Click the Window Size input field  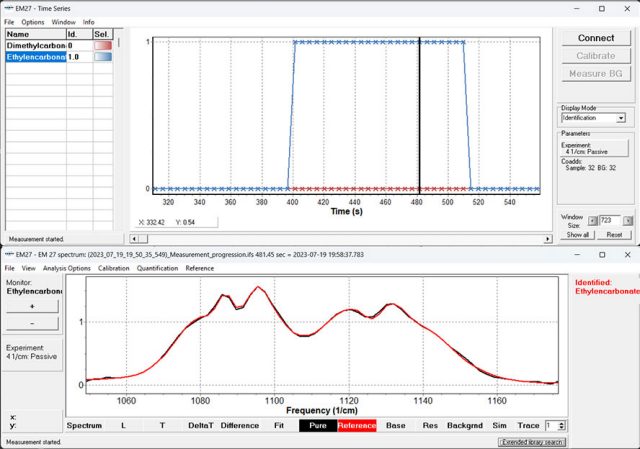[610, 220]
